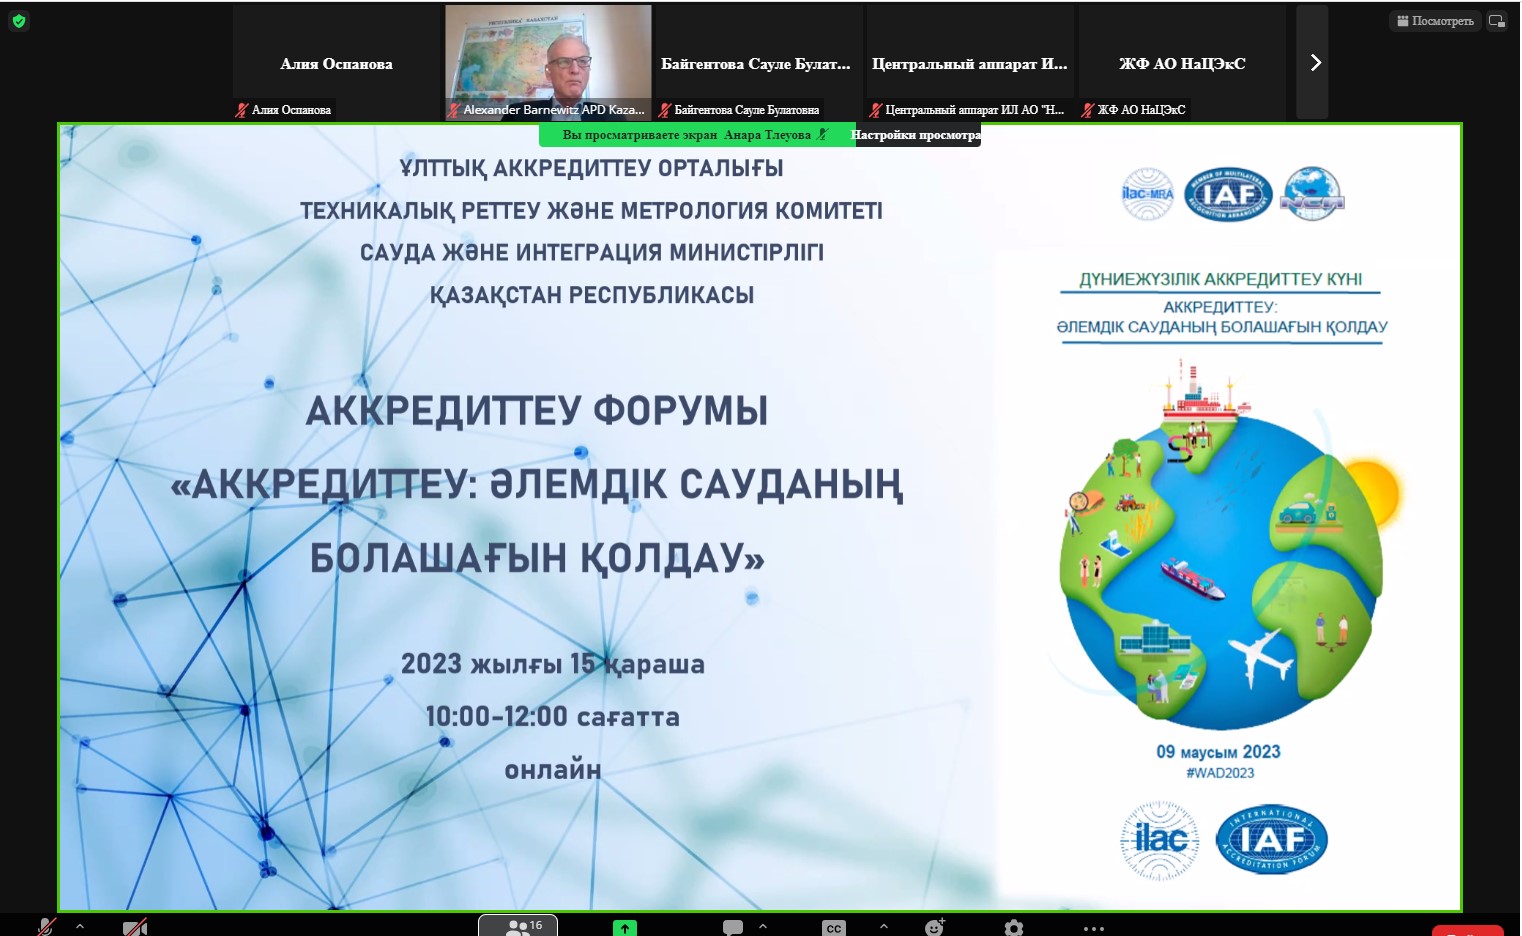Open the Настройки просмотра menu
Screen dimensions: 1522x936
(x=917, y=135)
